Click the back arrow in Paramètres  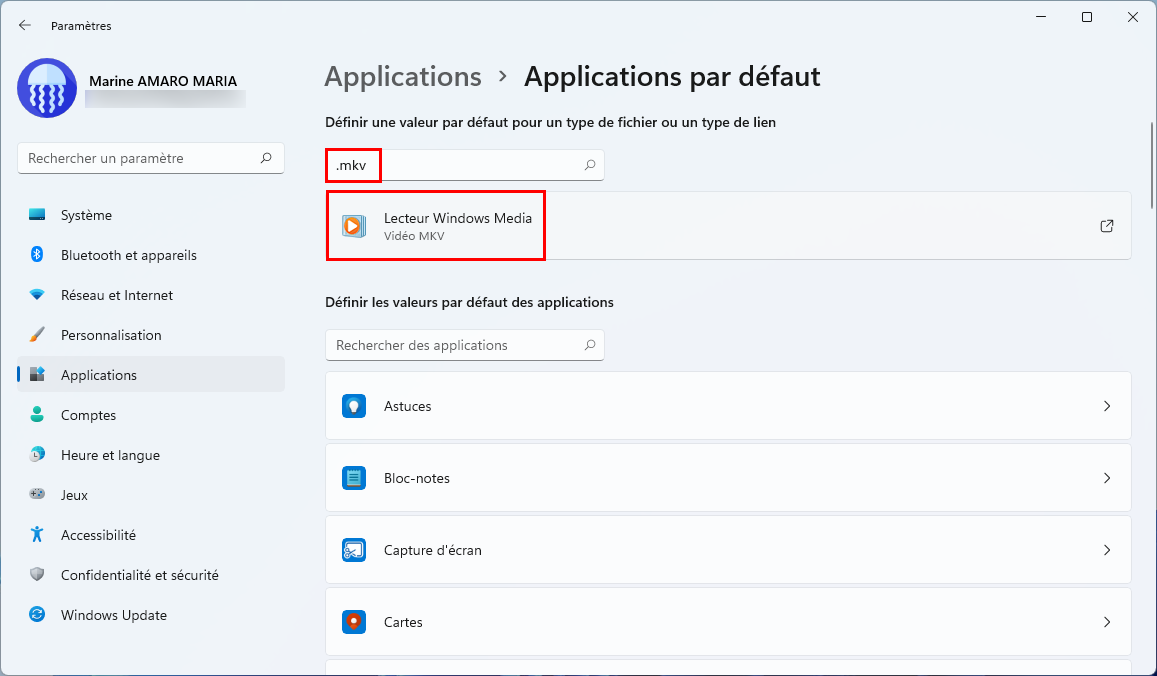(x=25, y=25)
